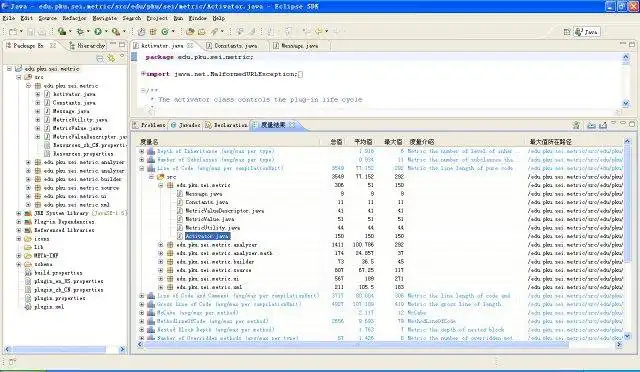Run the program with green play icon

point(98,31)
